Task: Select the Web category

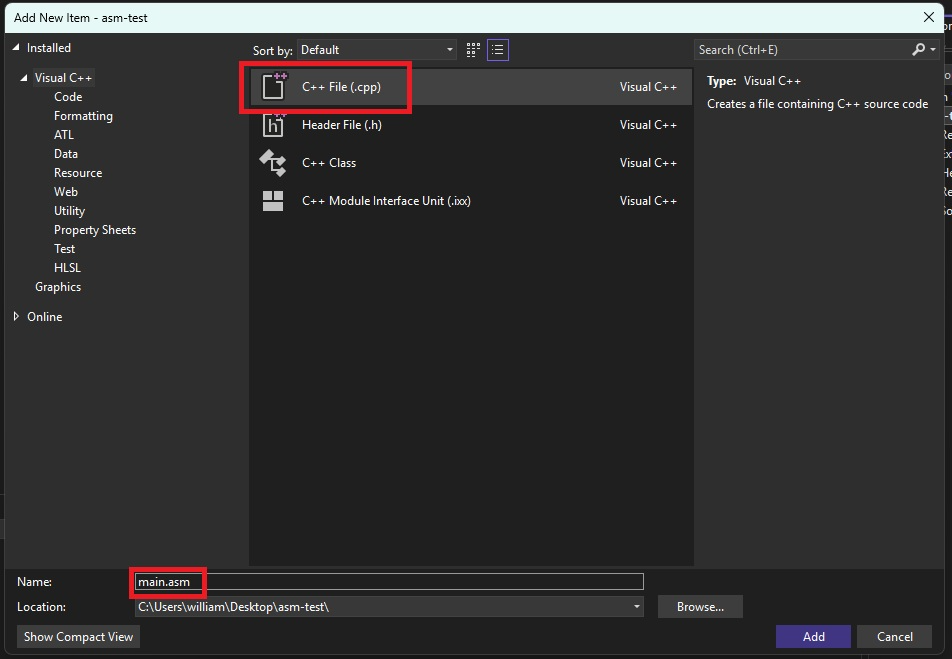Action: tap(66, 192)
